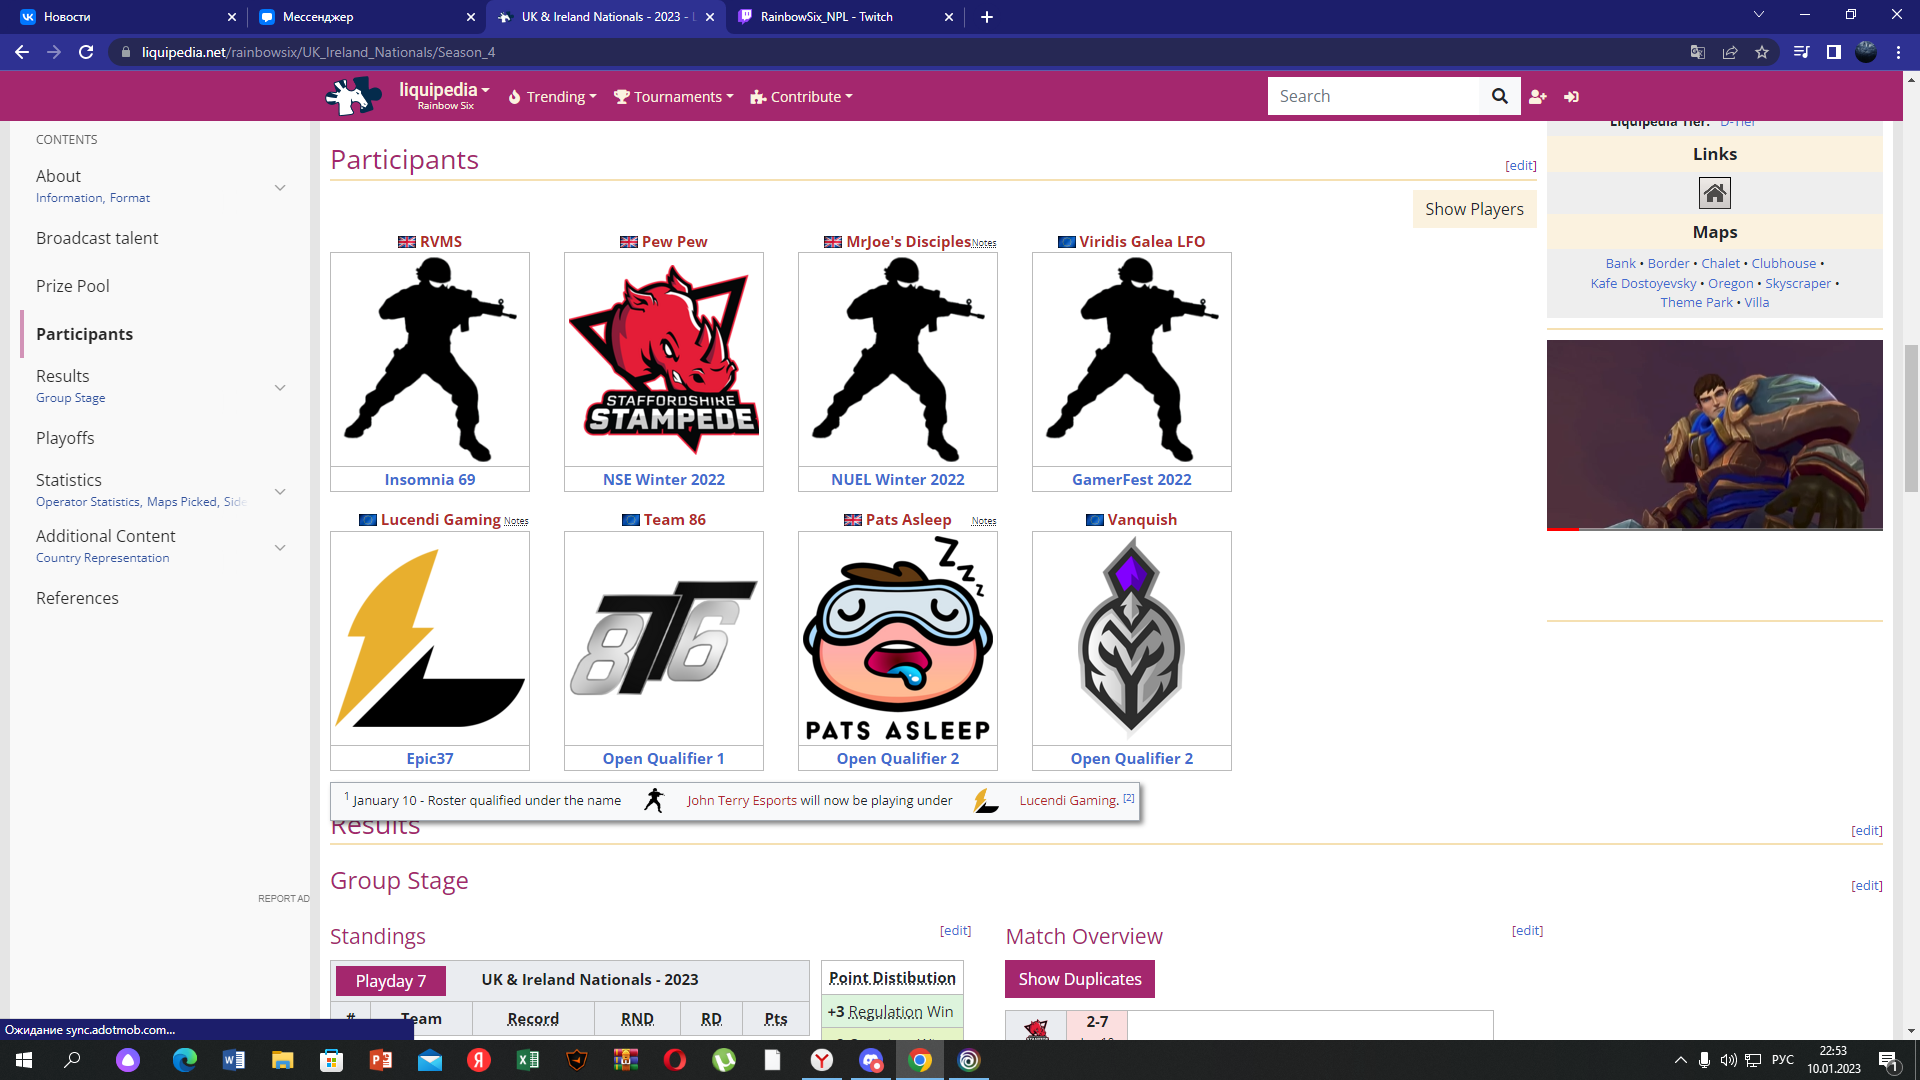Expand the Statistics section in contents

pyautogui.click(x=280, y=491)
